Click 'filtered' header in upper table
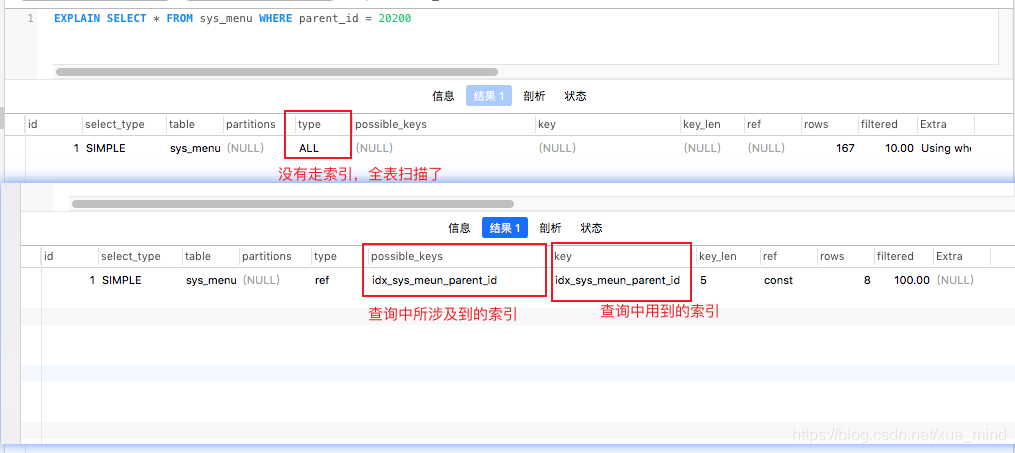1015x453 pixels. (879, 124)
